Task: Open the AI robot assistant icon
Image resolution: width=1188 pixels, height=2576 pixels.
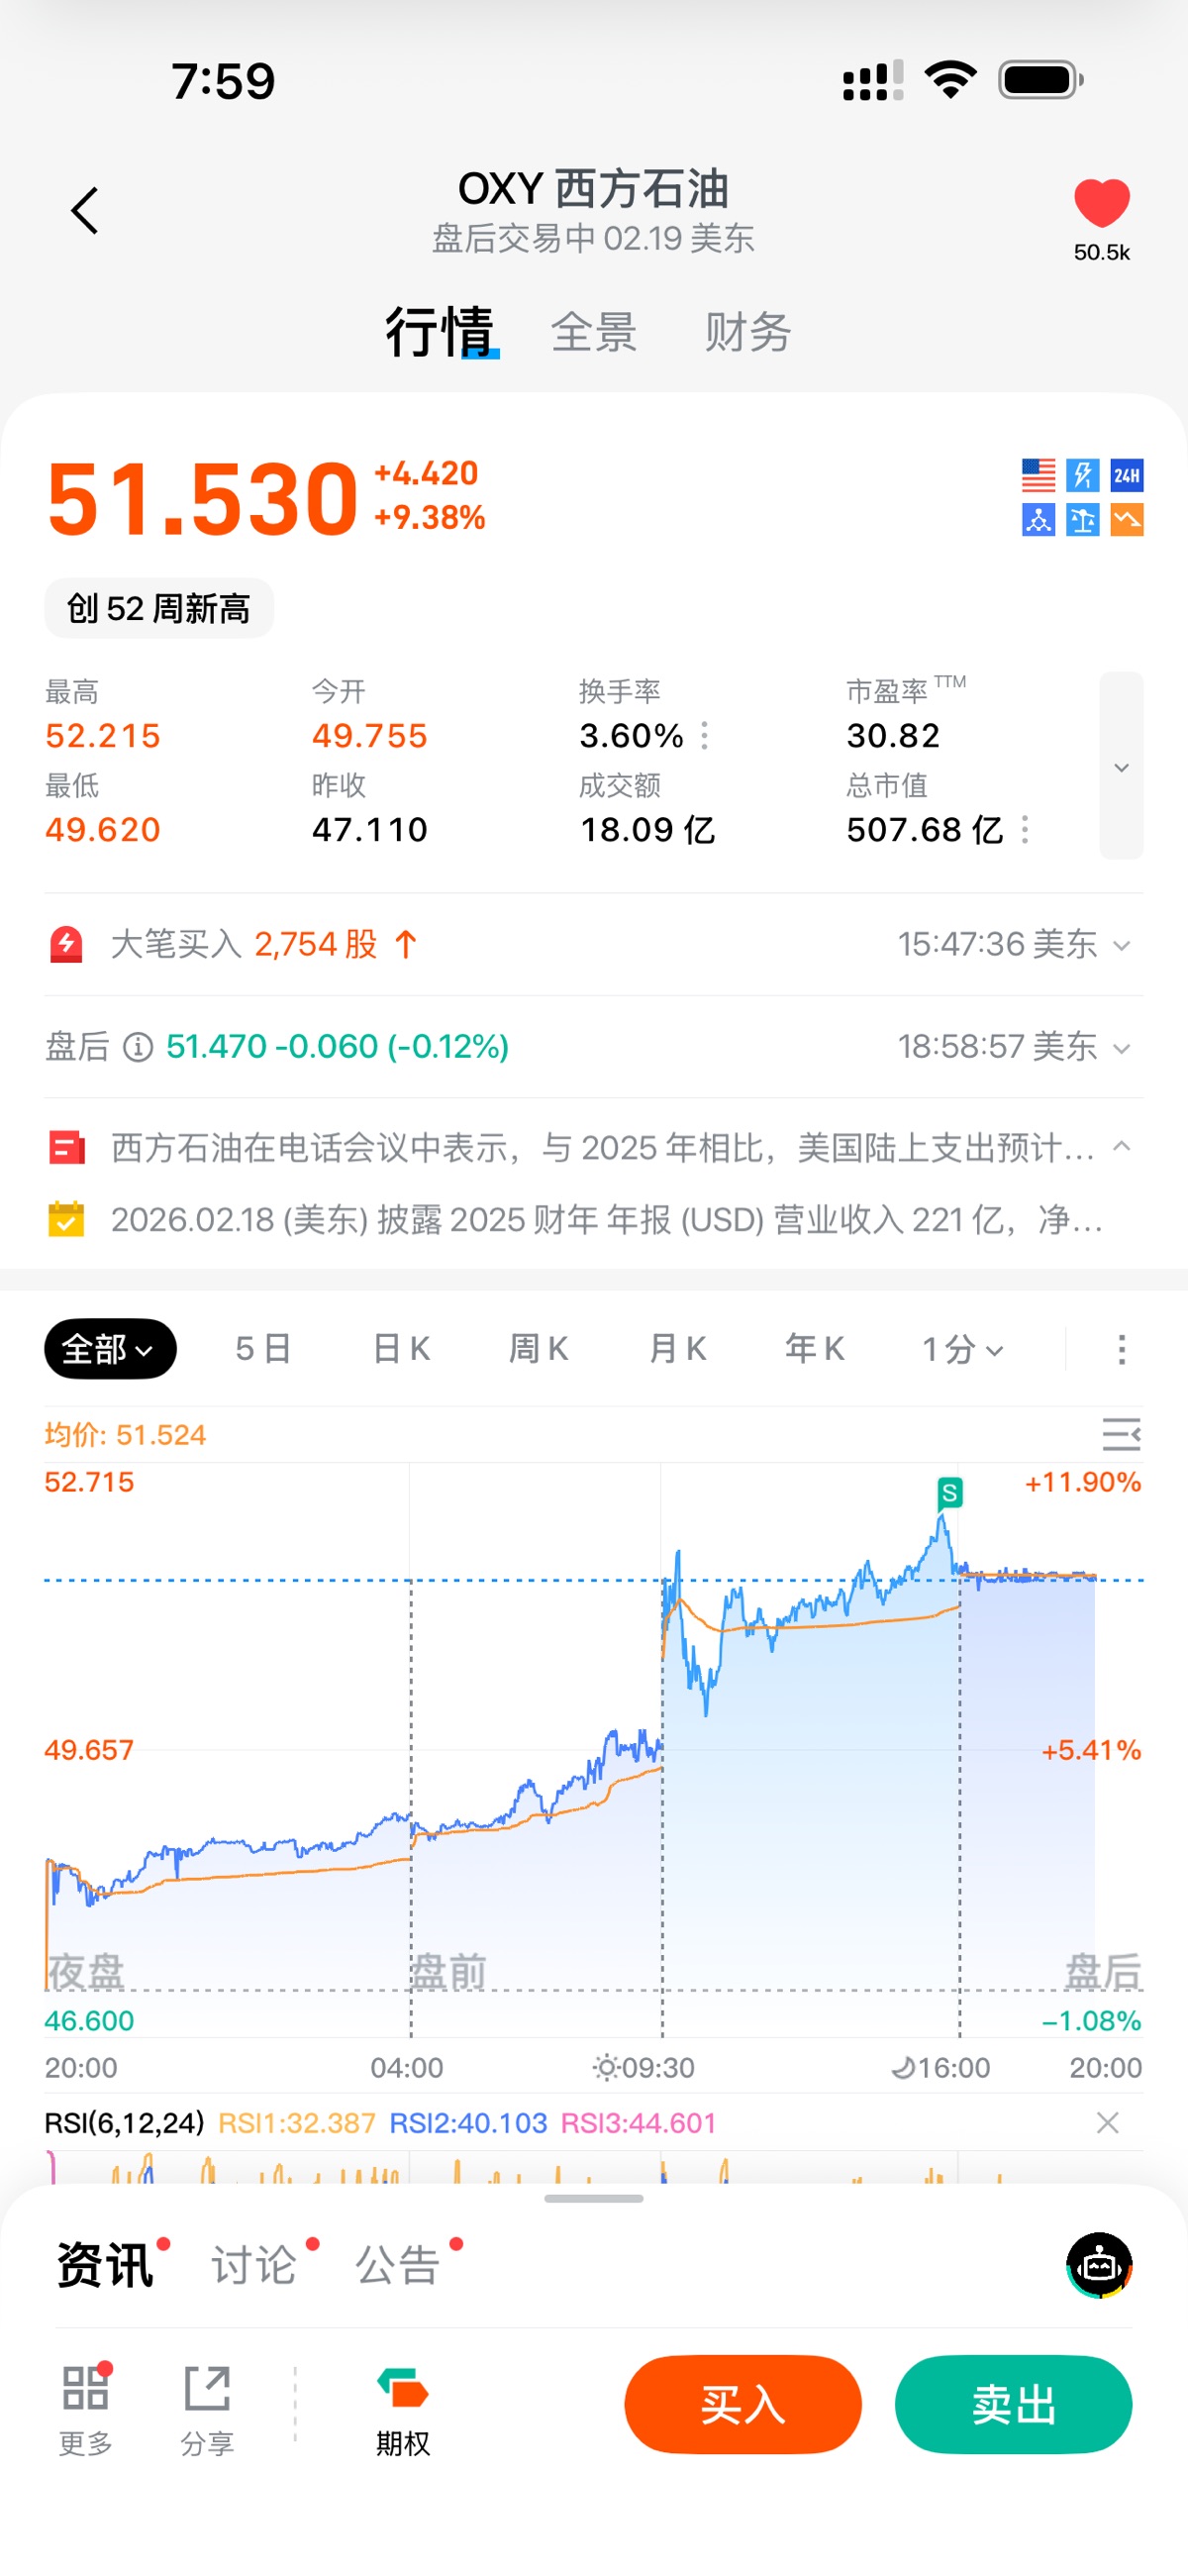Action: tap(1099, 2265)
